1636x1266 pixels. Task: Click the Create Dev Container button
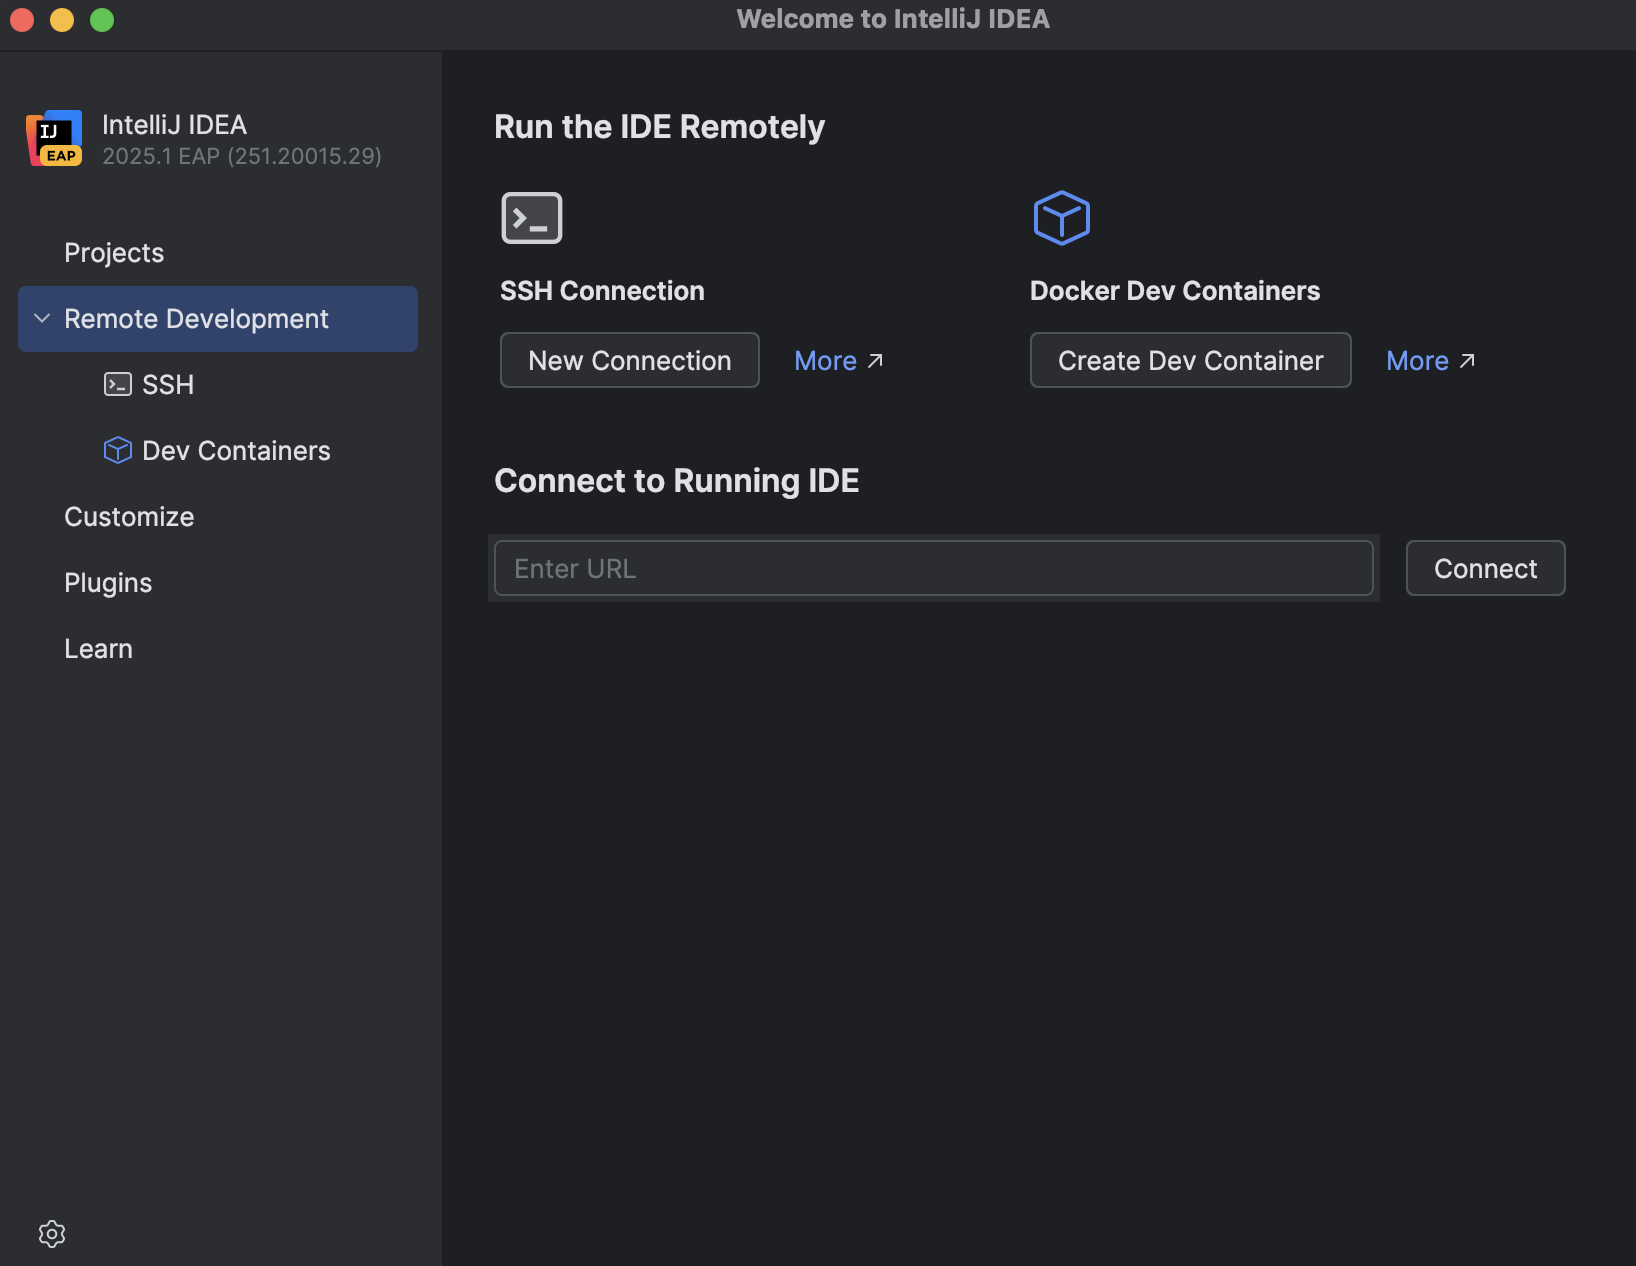point(1190,360)
